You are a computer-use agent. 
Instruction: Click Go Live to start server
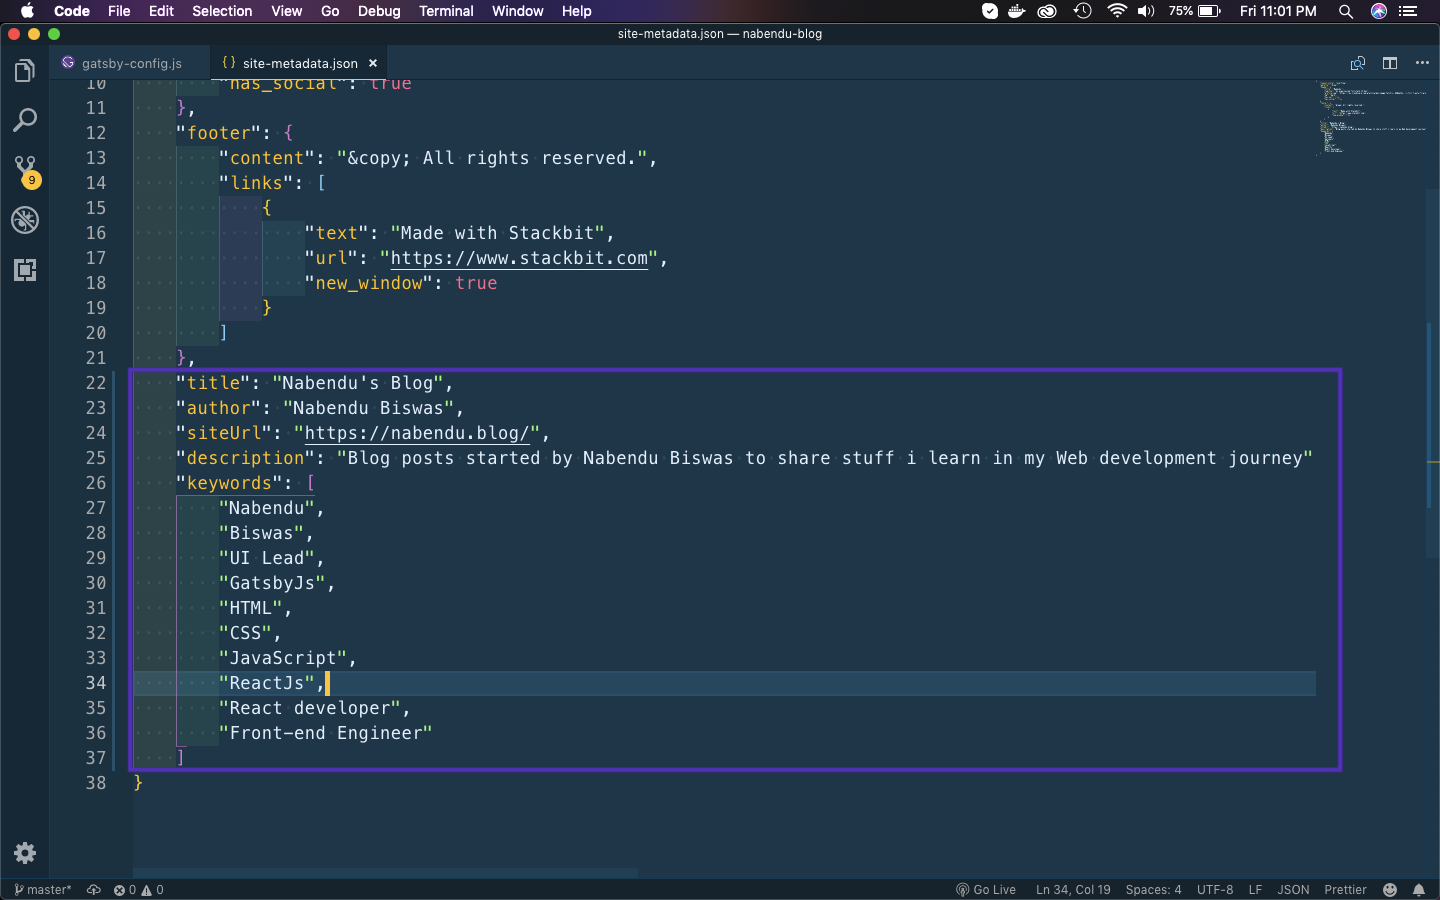point(986,889)
